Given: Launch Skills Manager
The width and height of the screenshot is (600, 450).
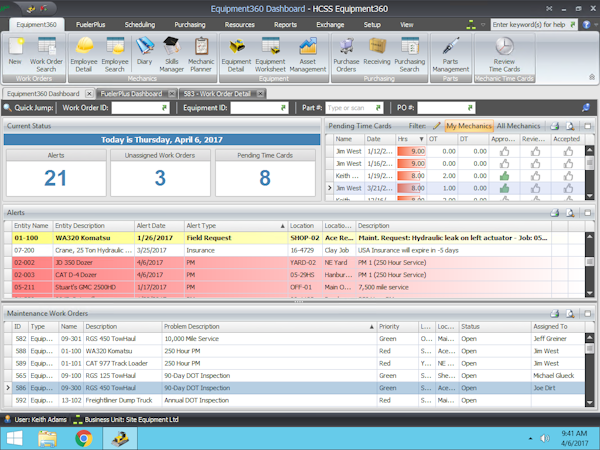Looking at the screenshot, I should (171, 55).
